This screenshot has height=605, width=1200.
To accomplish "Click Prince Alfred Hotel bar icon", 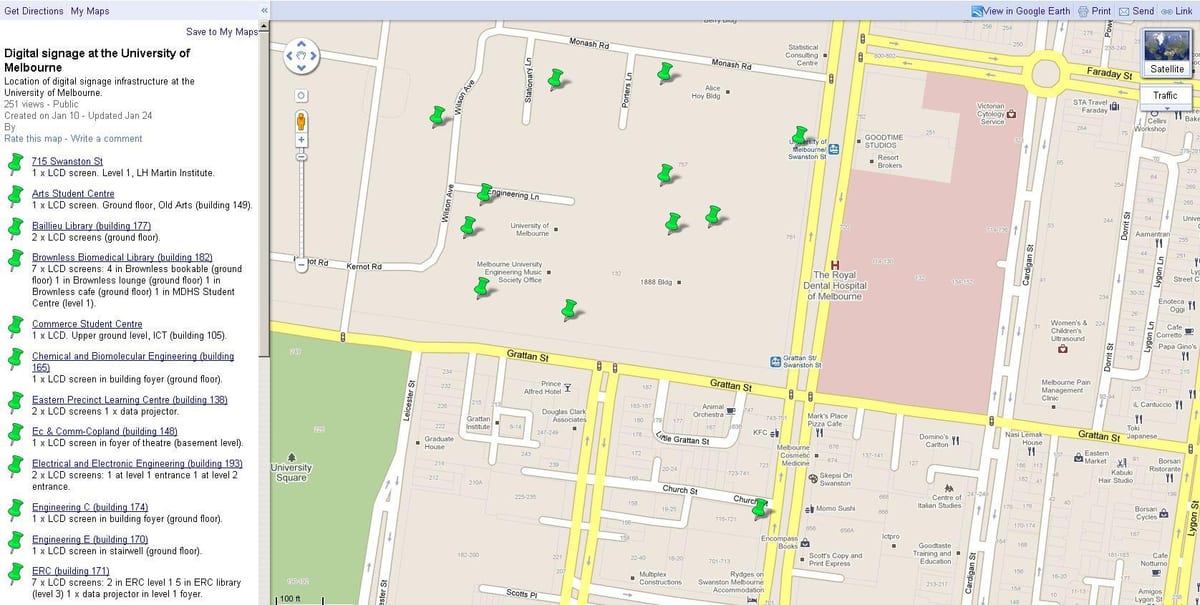I will 568,387.
